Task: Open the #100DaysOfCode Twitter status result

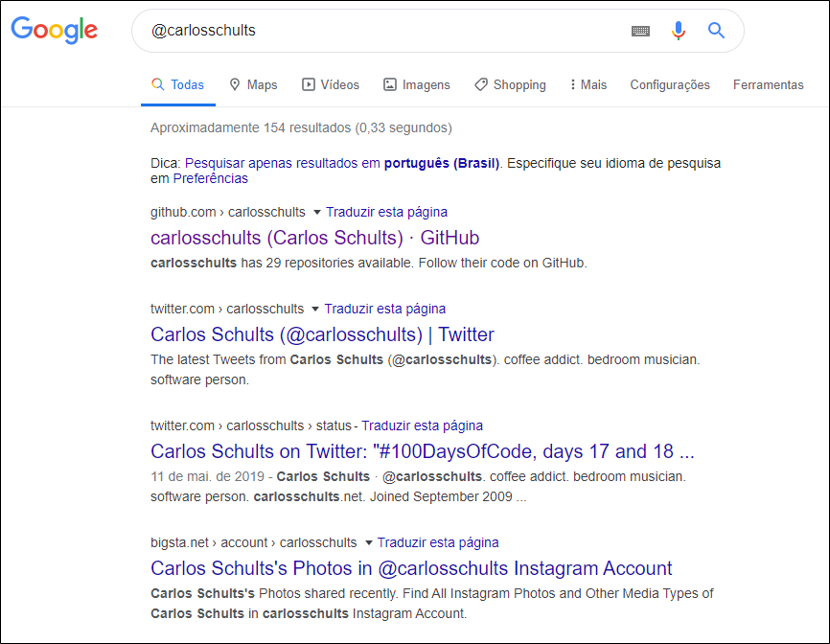Action: coord(422,451)
